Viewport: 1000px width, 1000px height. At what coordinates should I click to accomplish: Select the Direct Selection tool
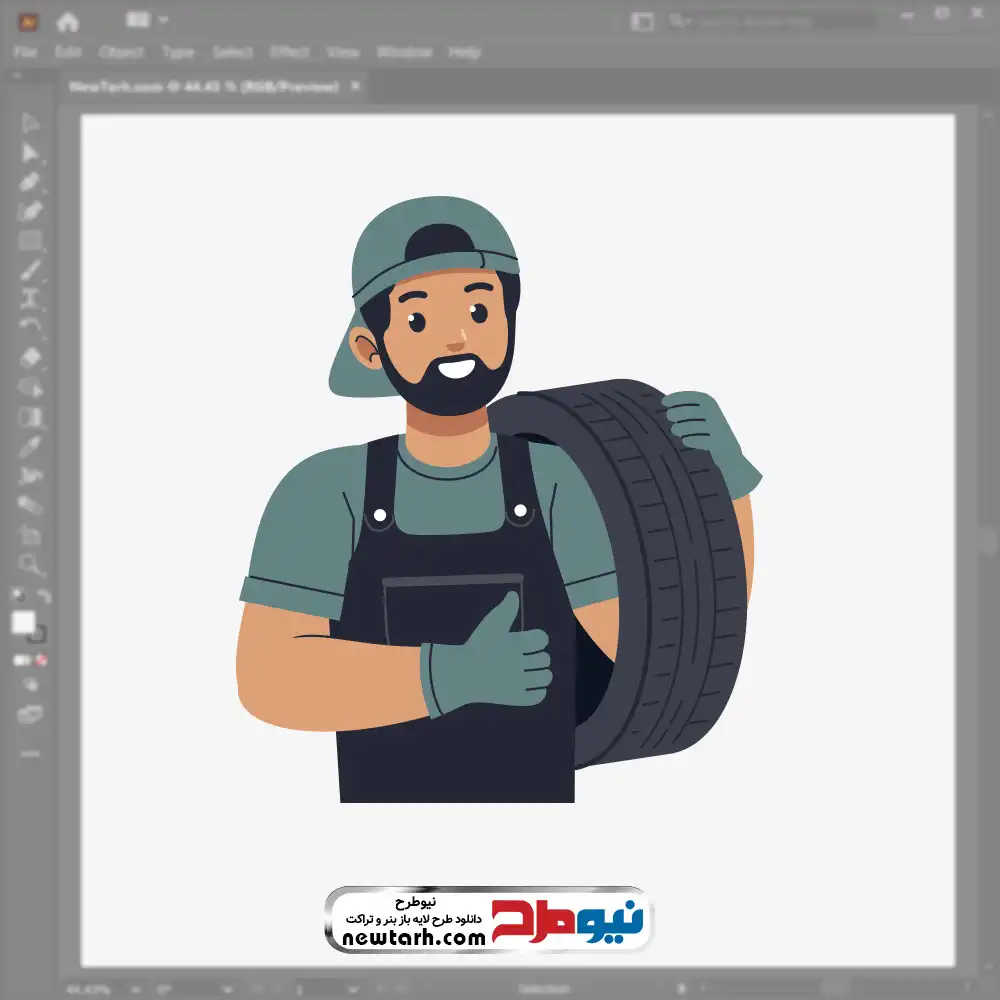[x=31, y=153]
